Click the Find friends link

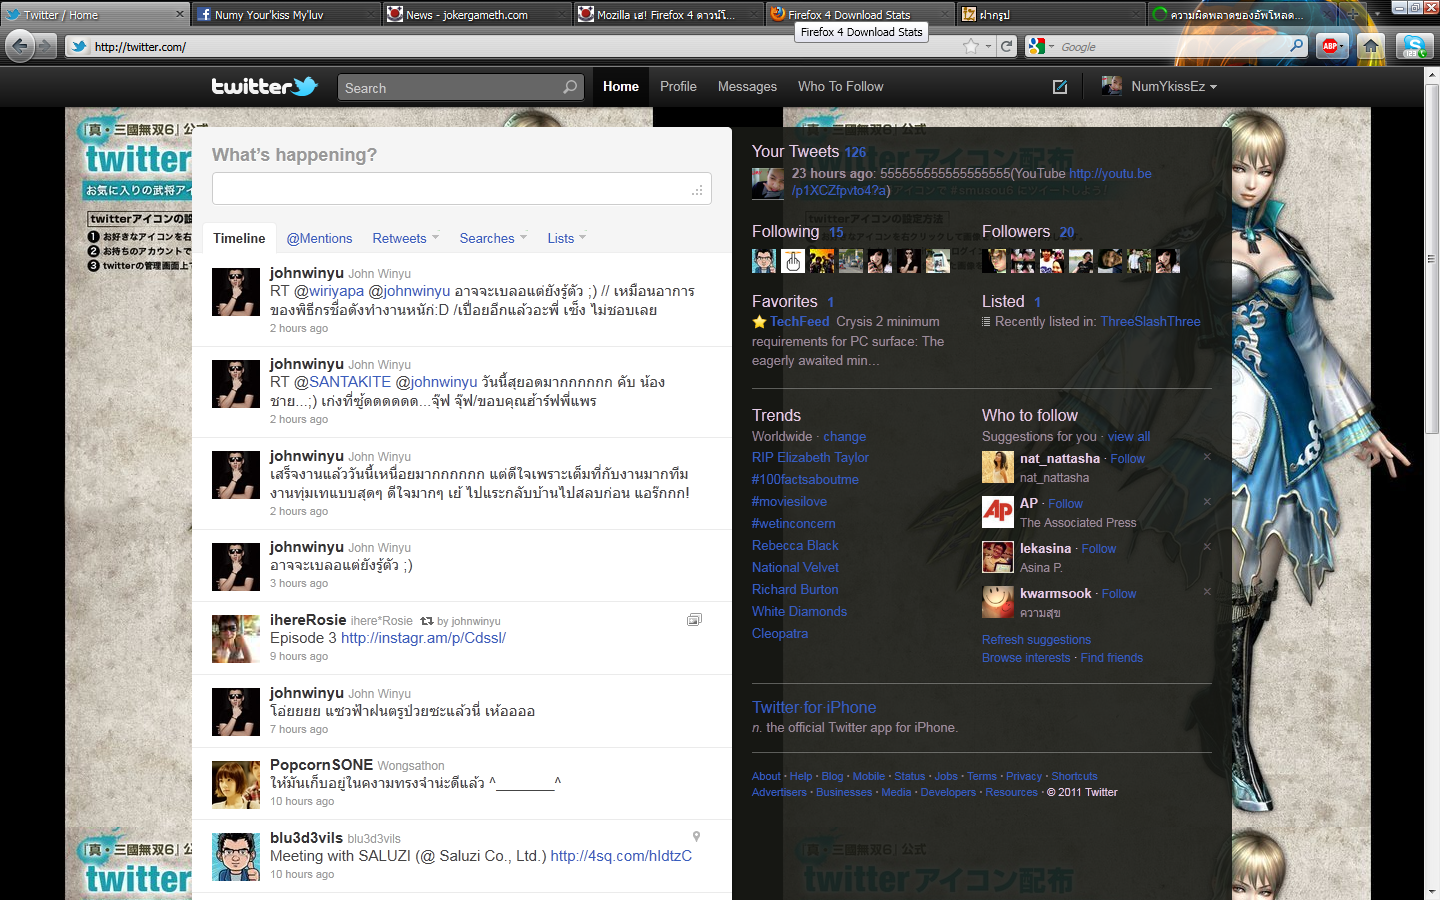[x=1111, y=658]
